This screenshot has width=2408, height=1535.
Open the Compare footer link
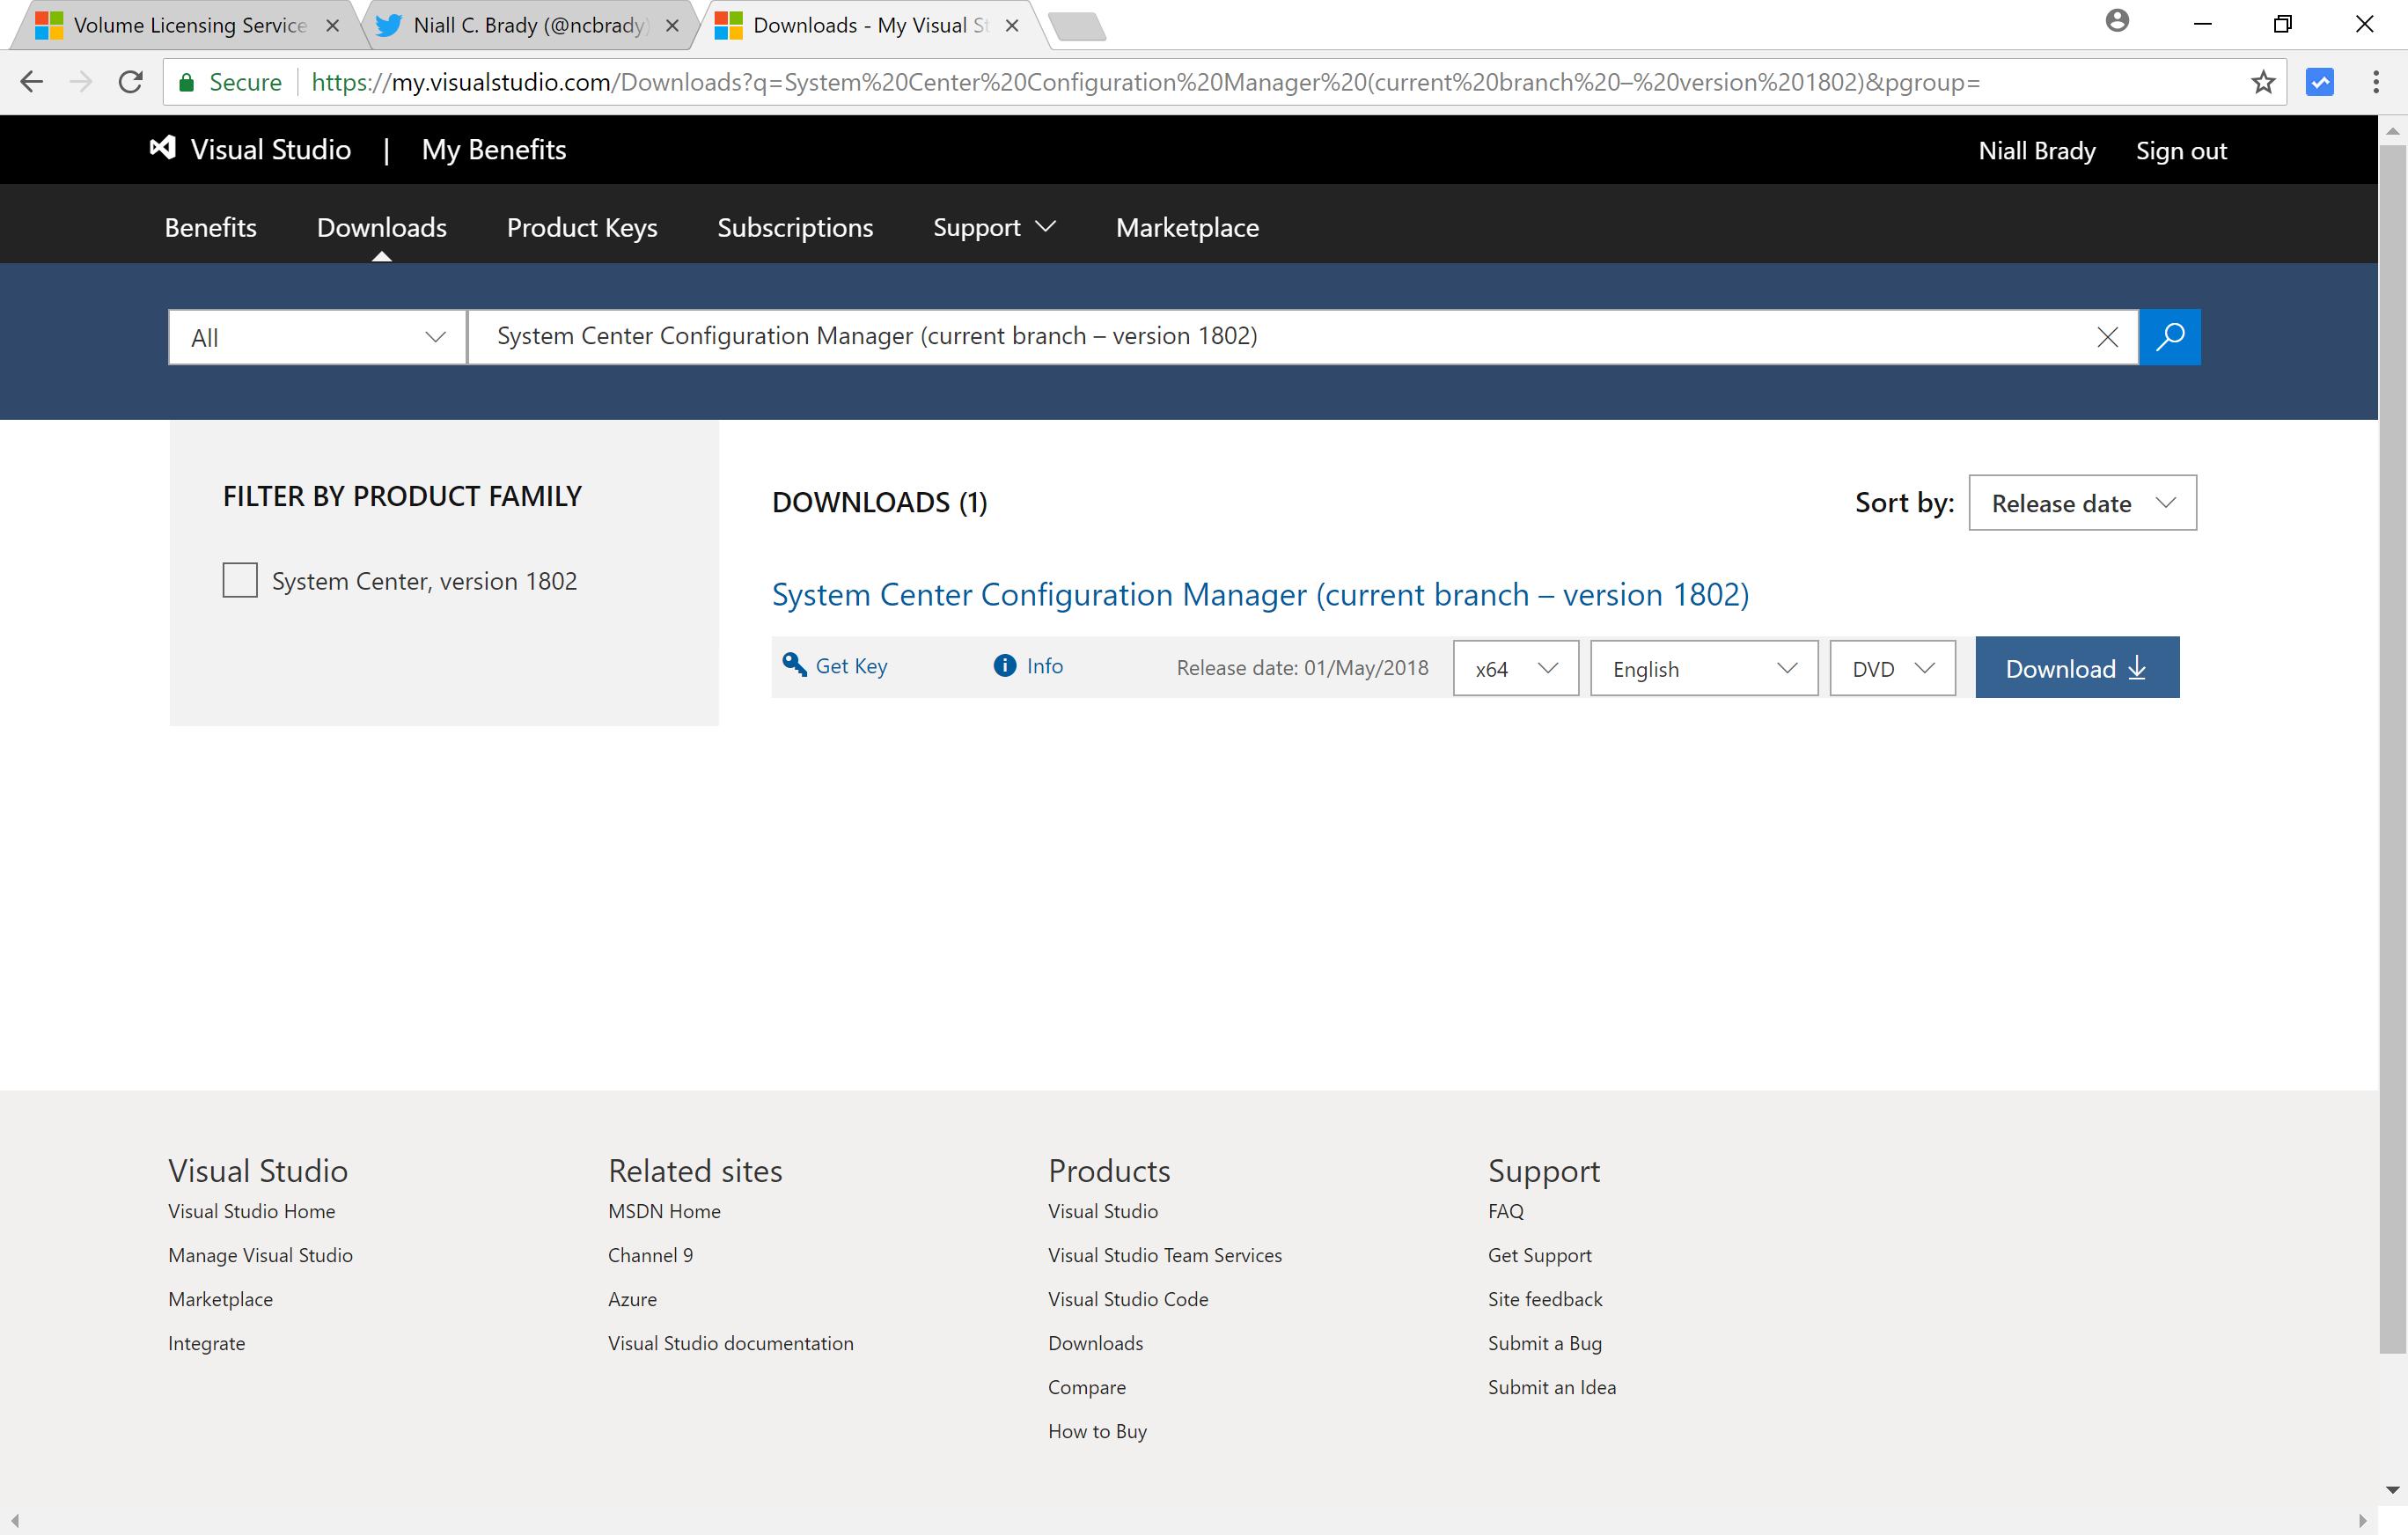click(x=1087, y=1387)
